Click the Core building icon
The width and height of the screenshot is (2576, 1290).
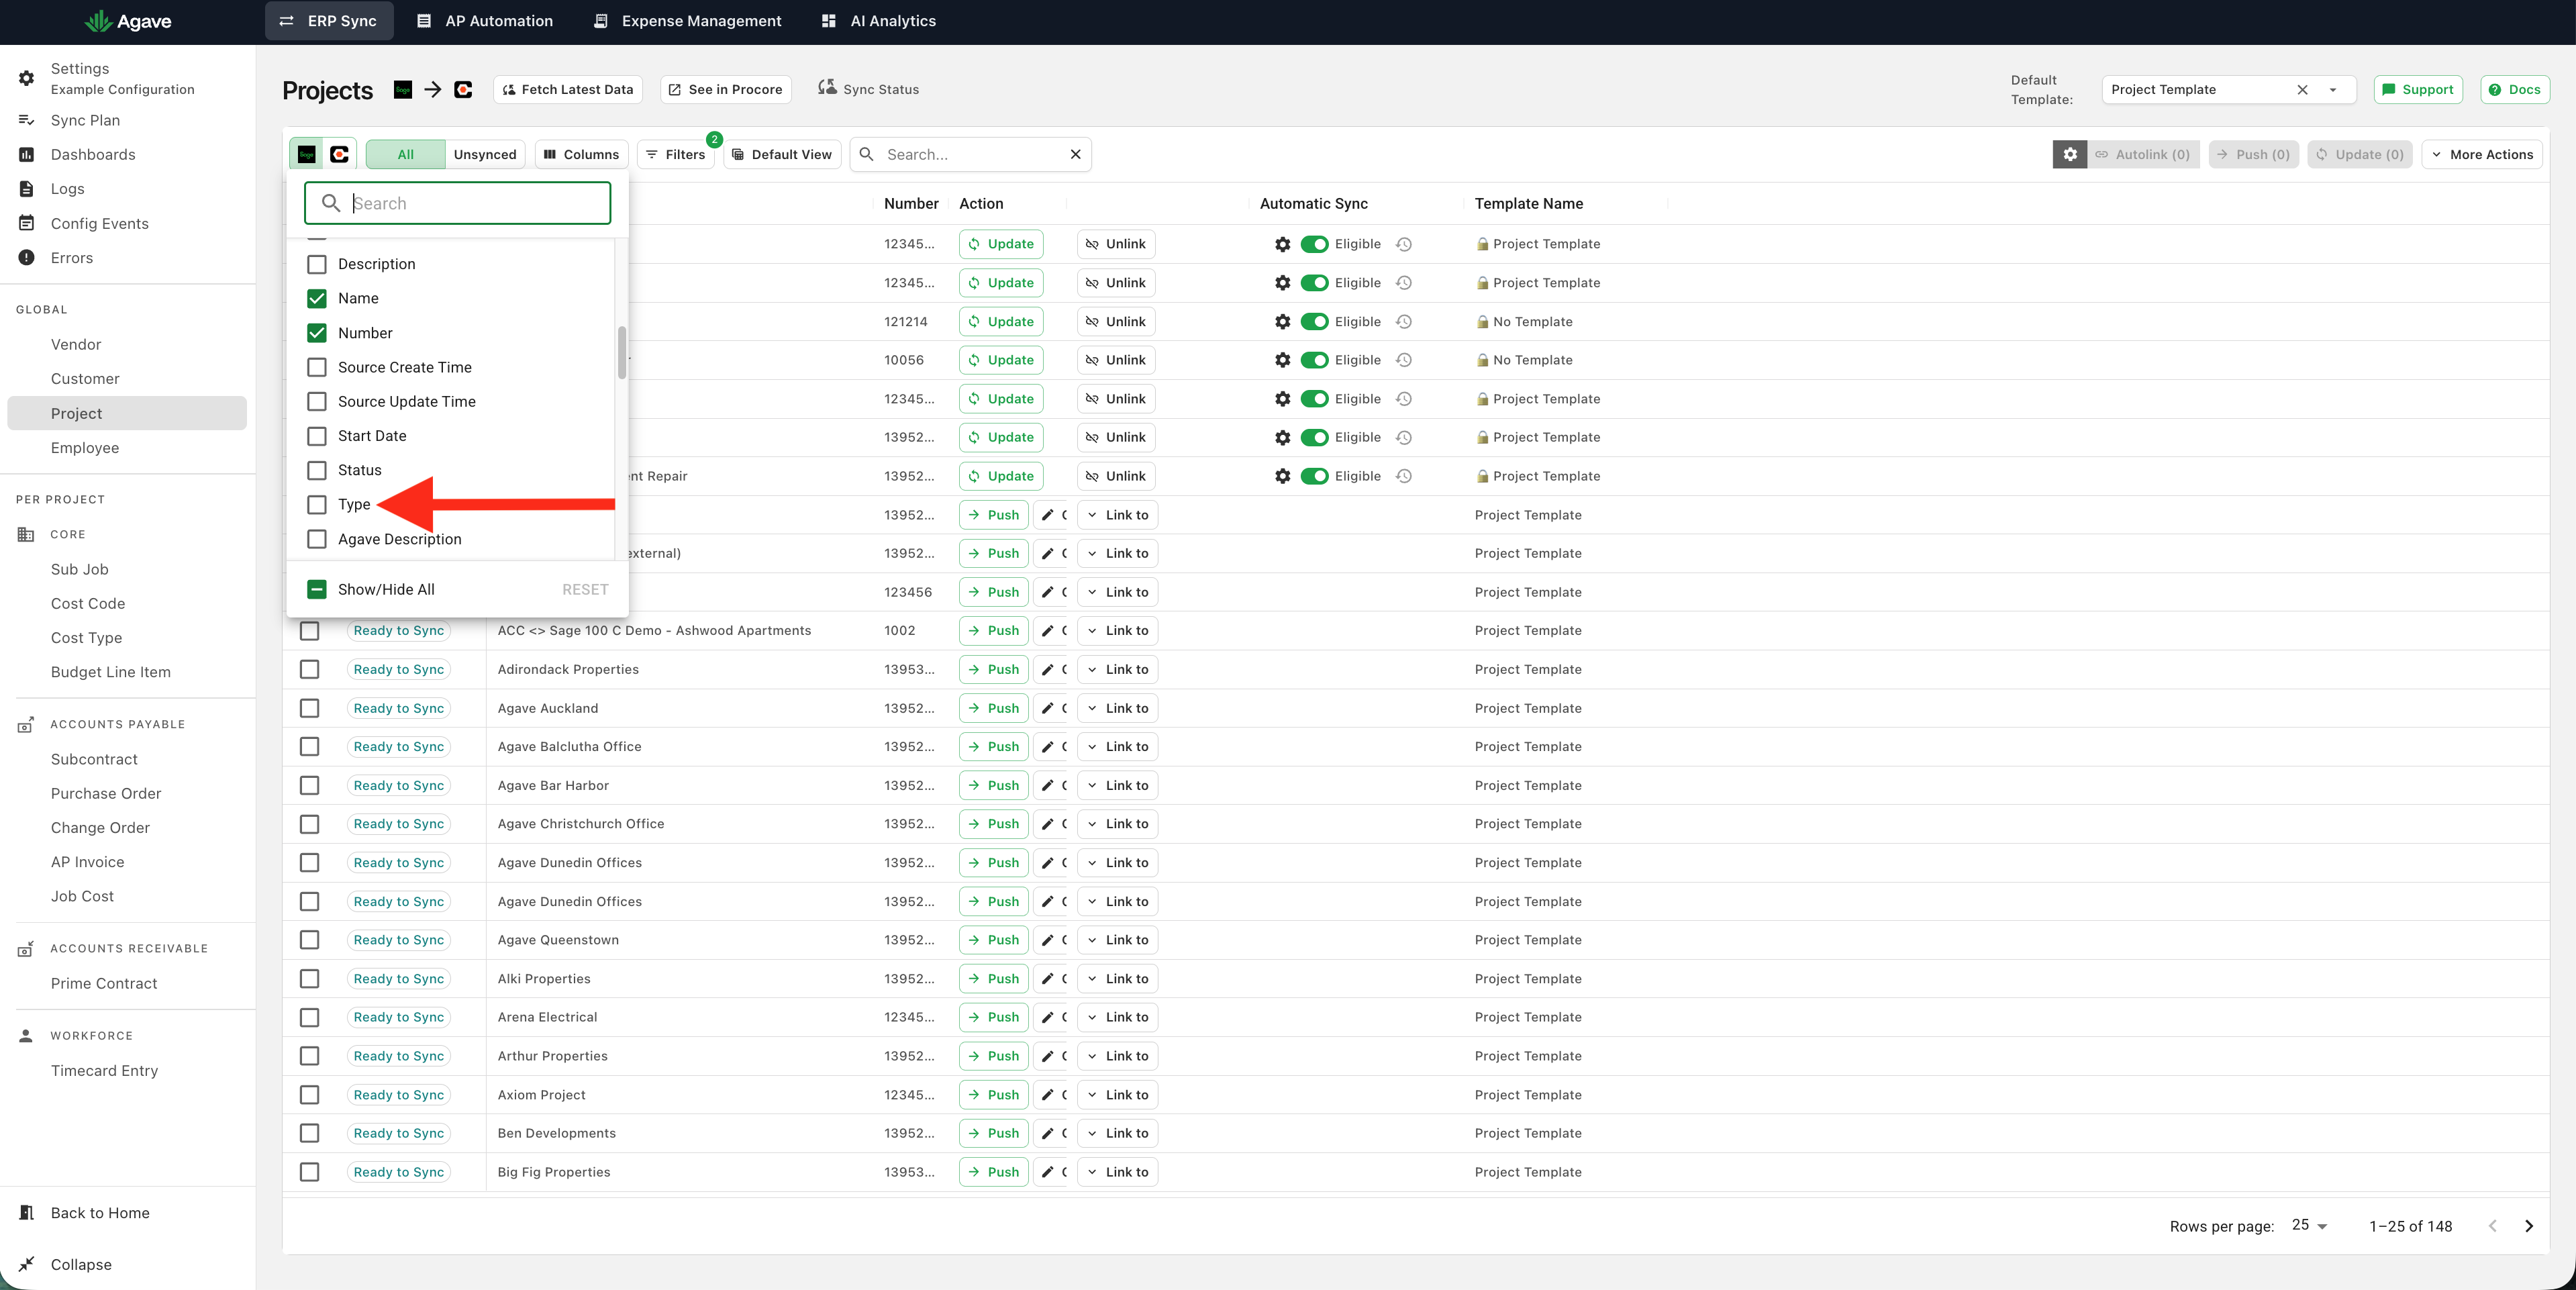click(26, 534)
